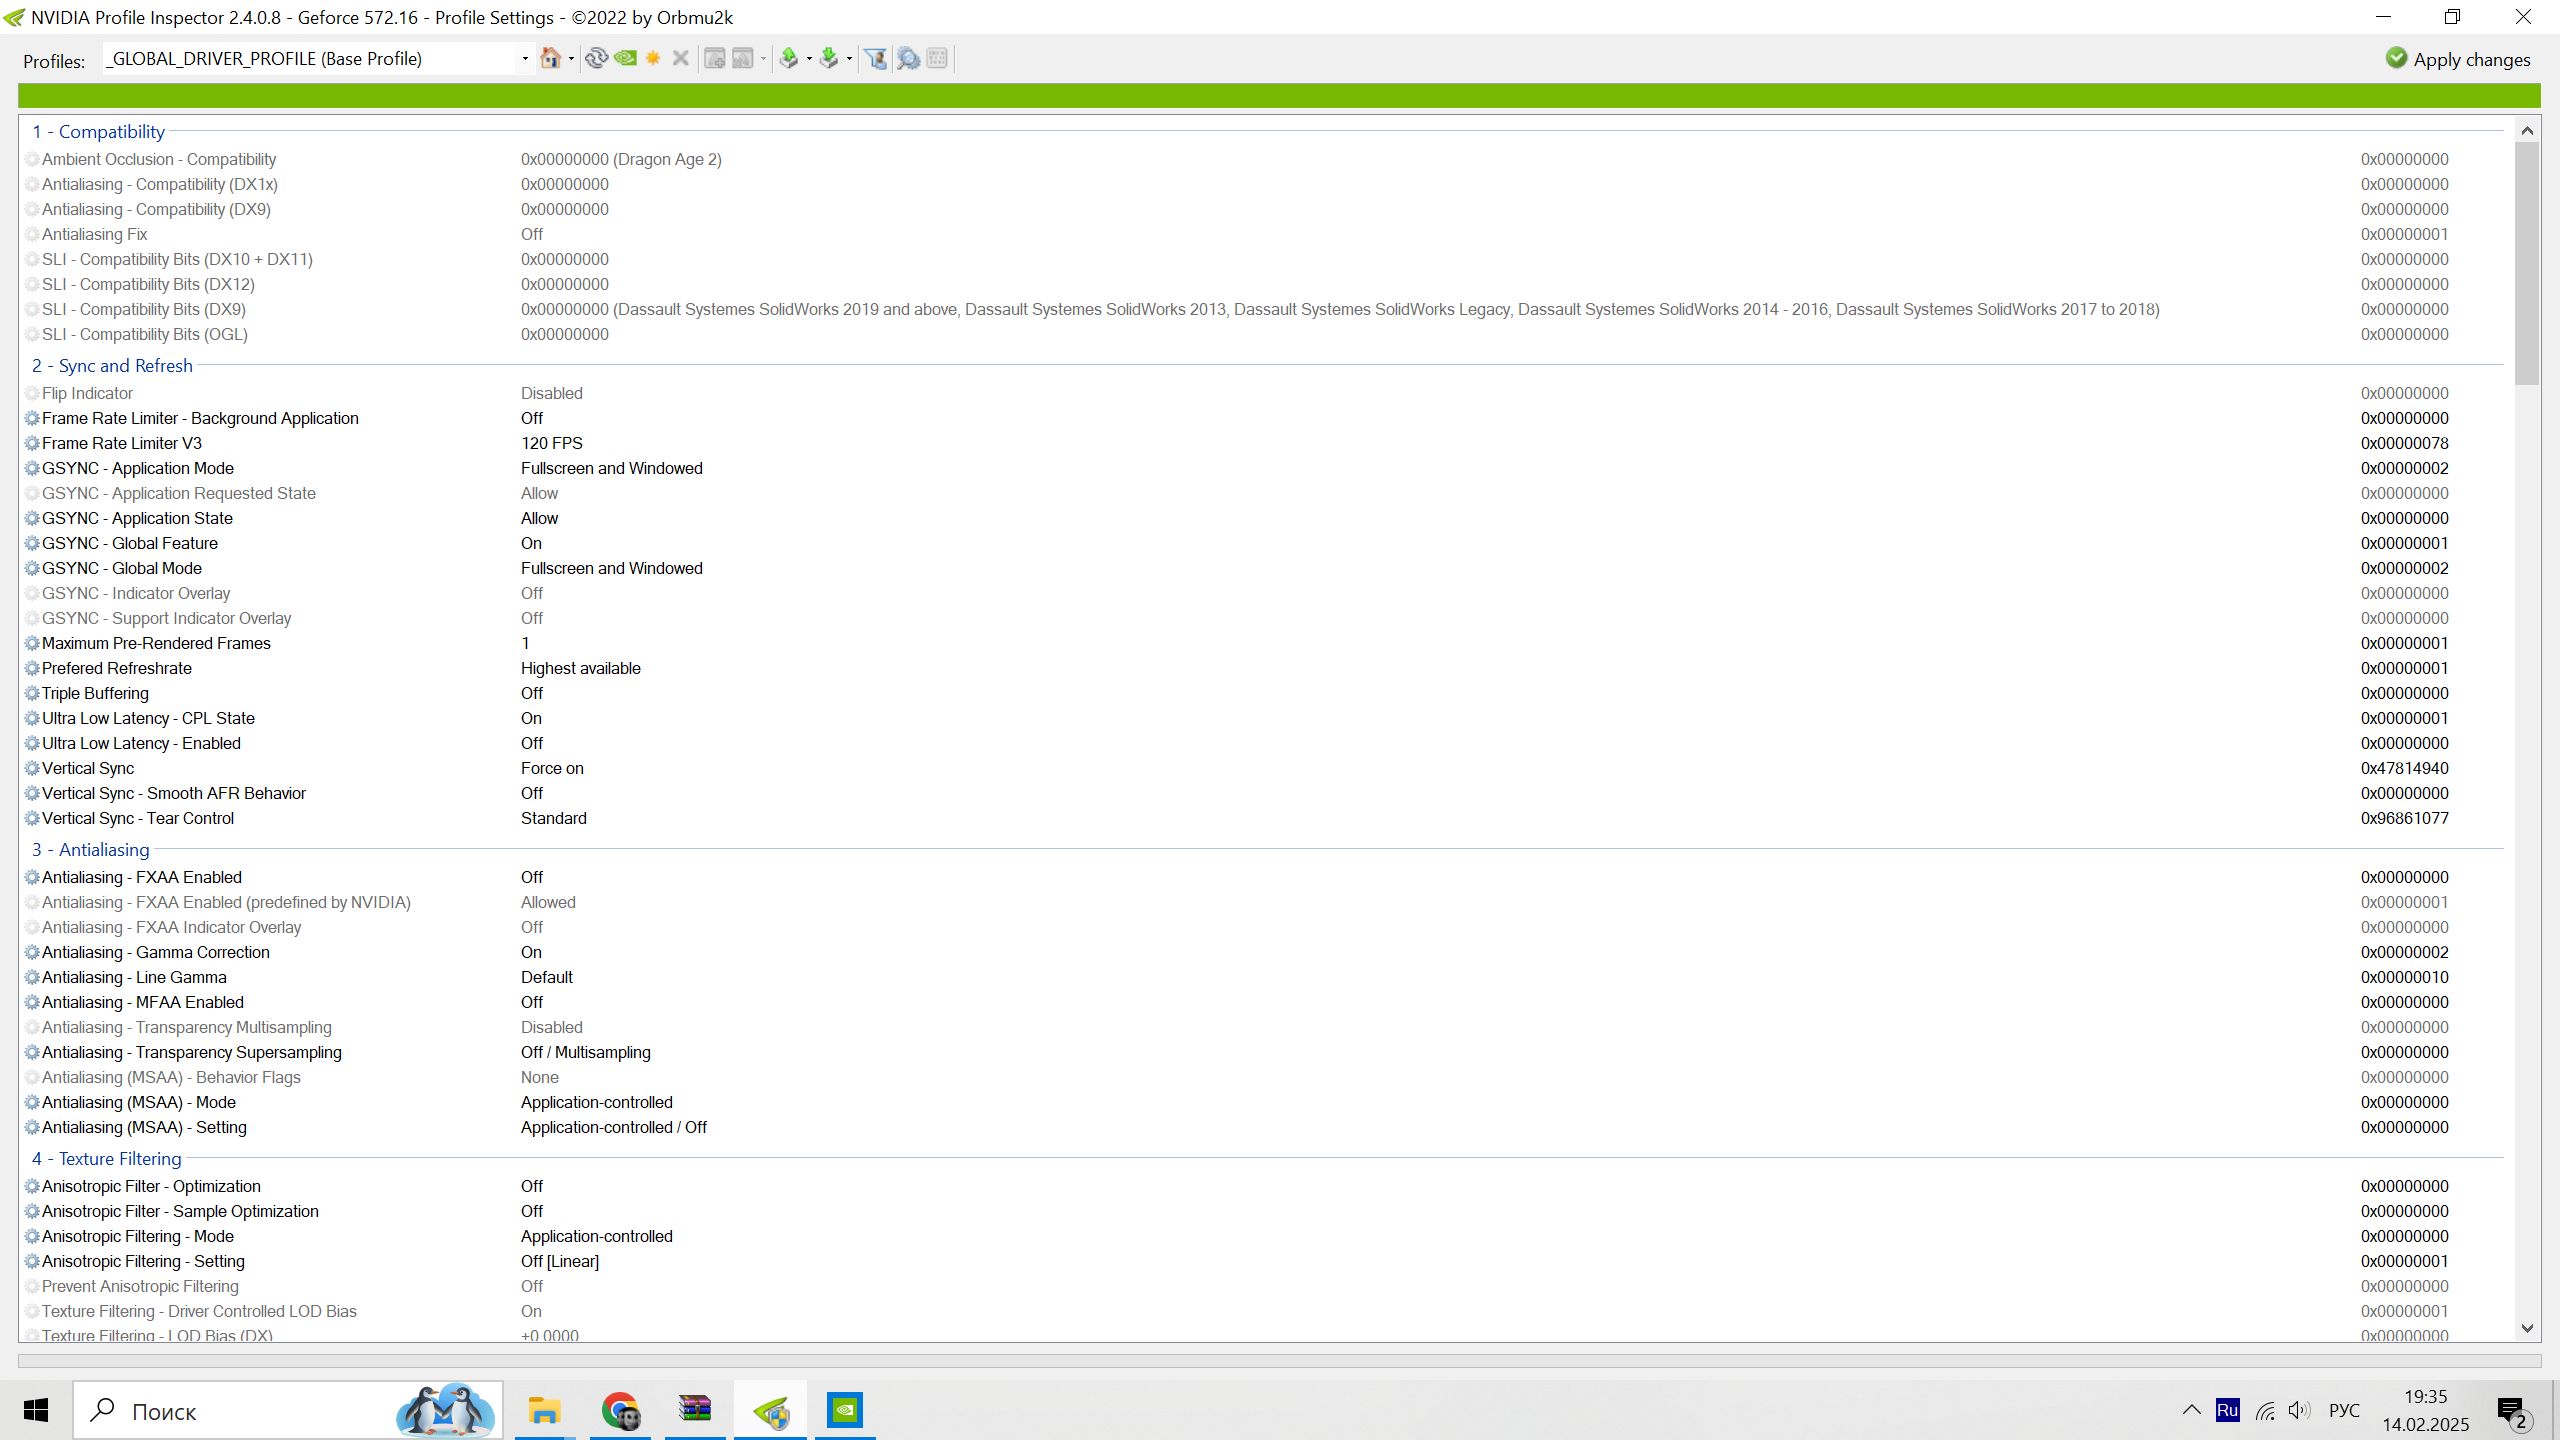Click the 4 - Texture Filtering section header
The image size is (2560, 1440).
[106, 1158]
